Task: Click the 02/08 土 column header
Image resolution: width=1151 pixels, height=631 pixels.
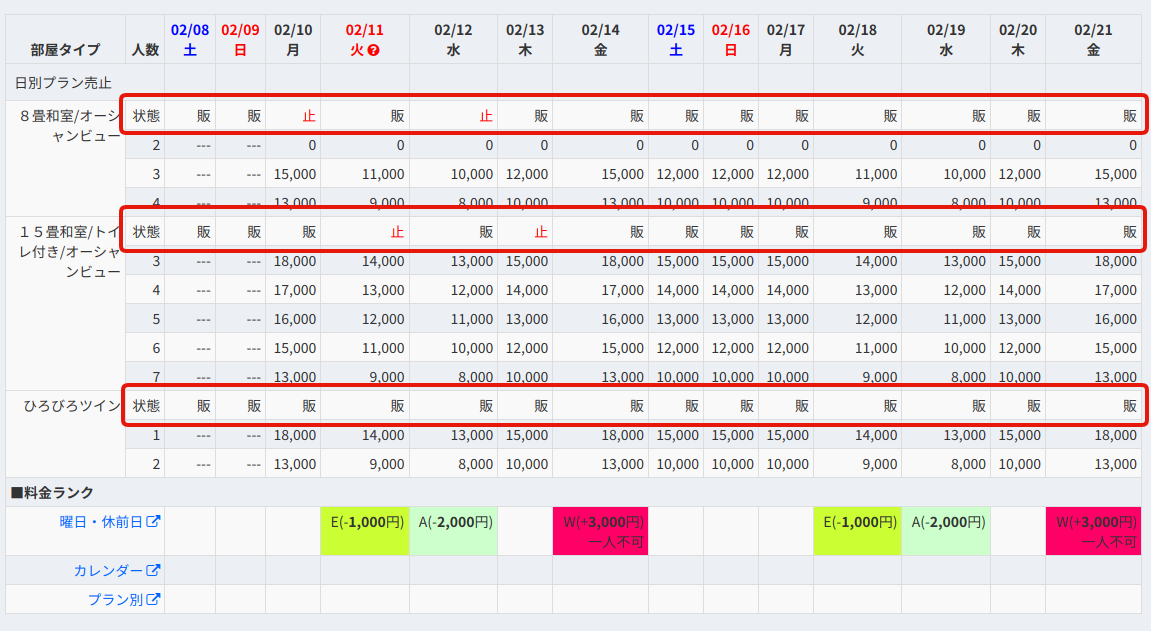Action: coord(190,40)
